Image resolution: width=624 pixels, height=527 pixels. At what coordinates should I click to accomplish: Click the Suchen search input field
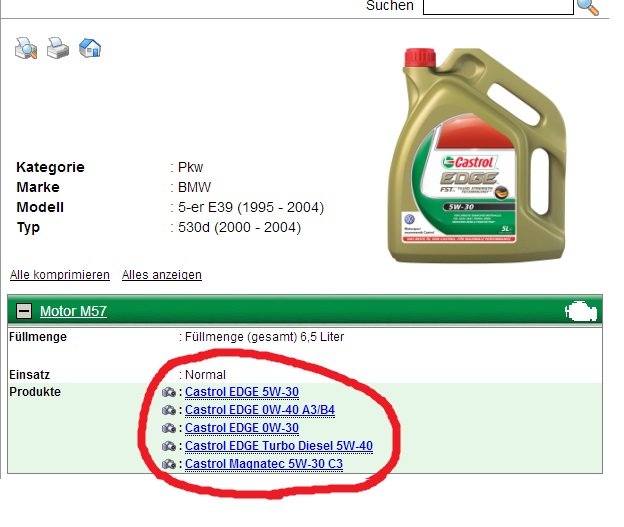pos(498,6)
